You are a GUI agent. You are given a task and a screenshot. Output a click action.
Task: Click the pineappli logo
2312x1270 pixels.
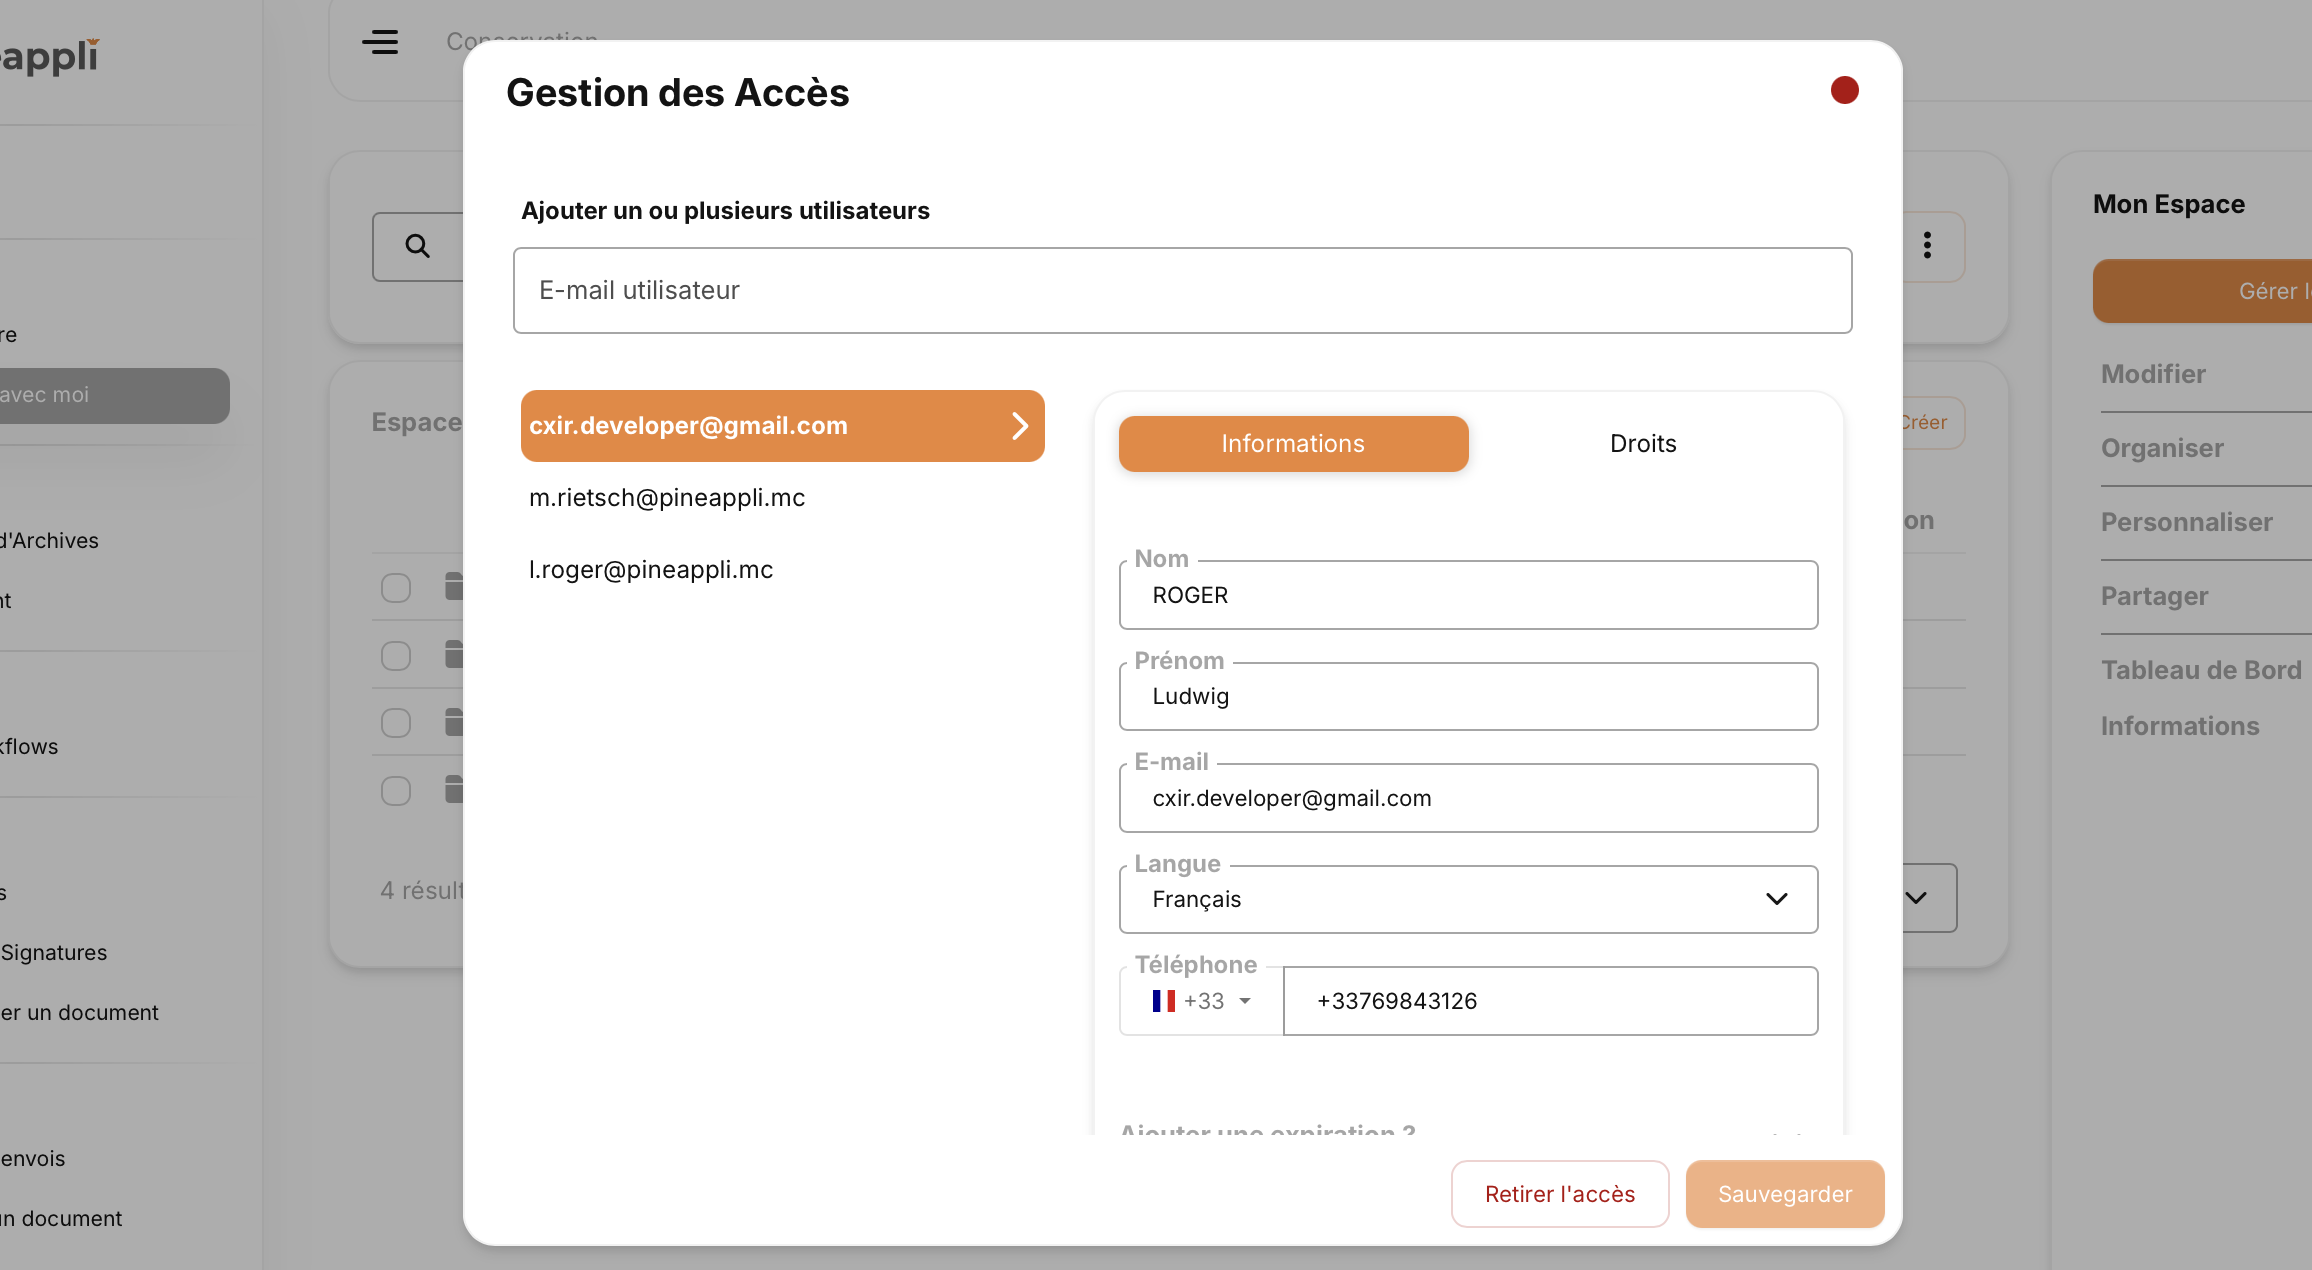click(x=50, y=57)
